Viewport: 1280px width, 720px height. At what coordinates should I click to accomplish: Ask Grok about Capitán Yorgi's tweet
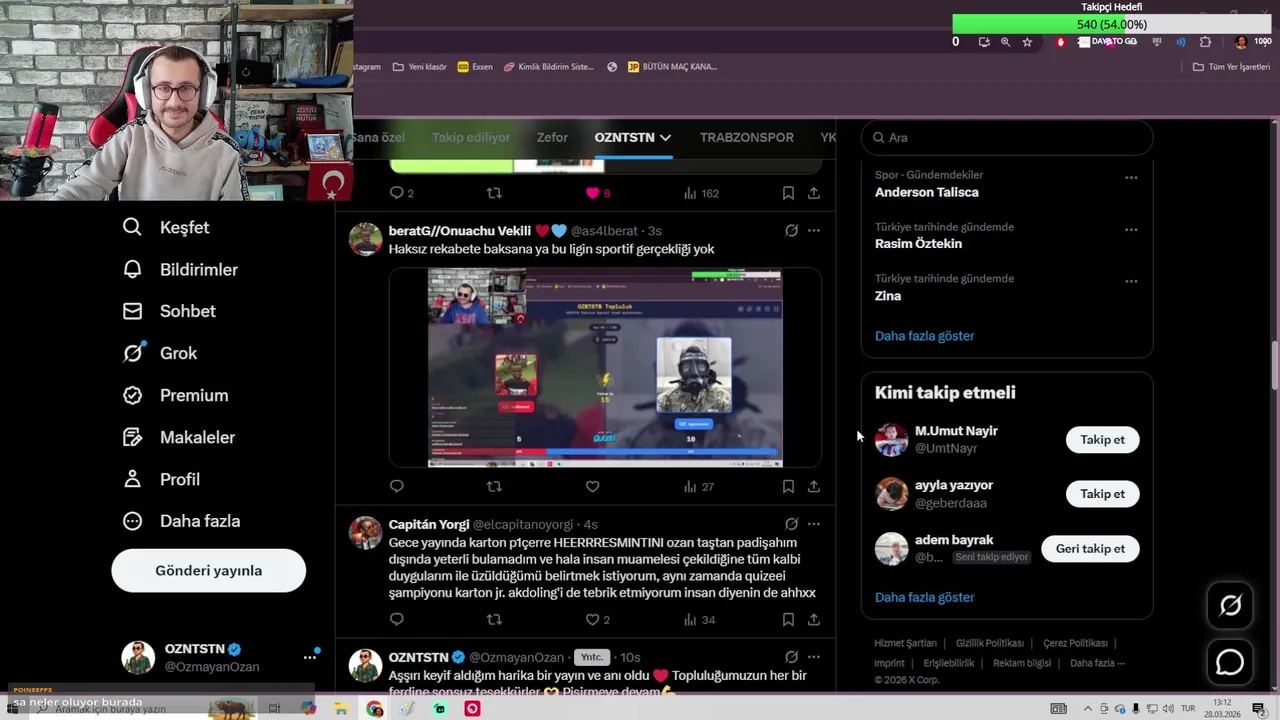pos(791,524)
